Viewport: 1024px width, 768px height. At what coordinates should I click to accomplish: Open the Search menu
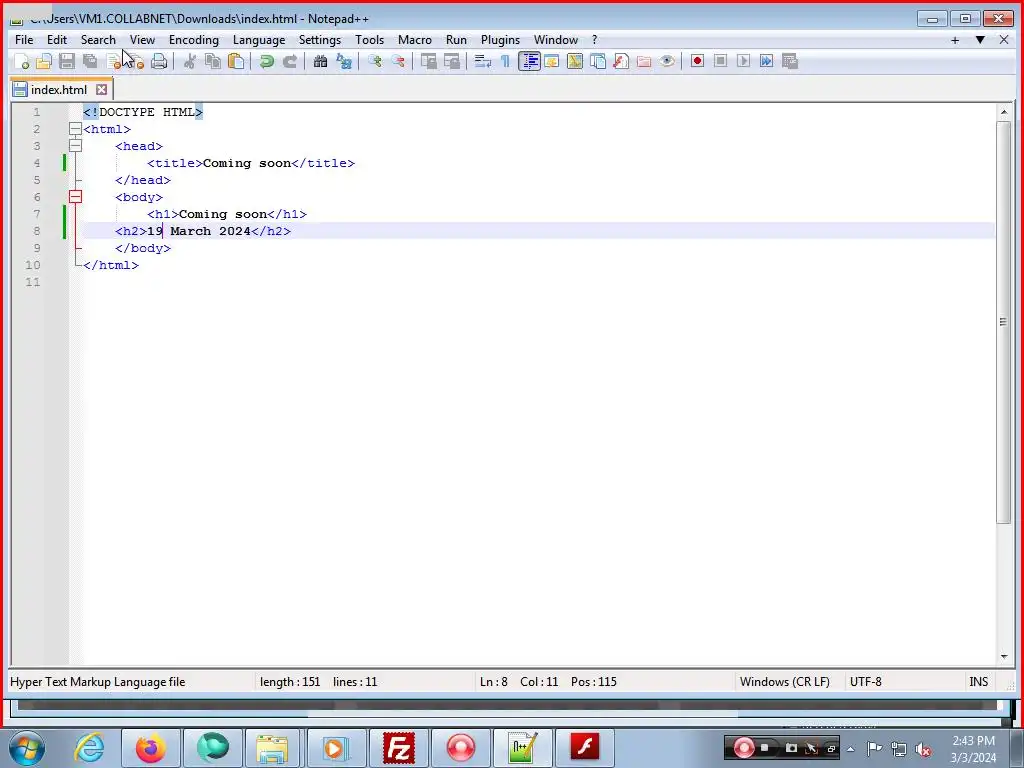coord(98,40)
